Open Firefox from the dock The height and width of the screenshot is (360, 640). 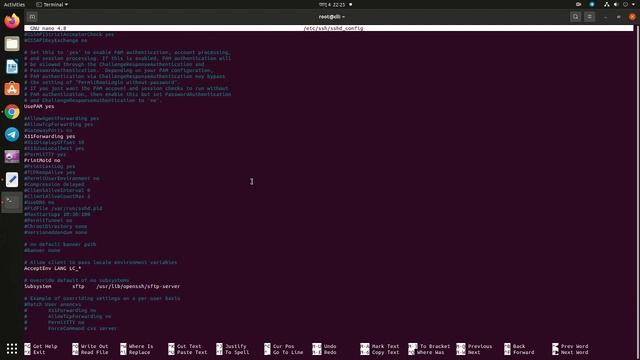pos(12,20)
